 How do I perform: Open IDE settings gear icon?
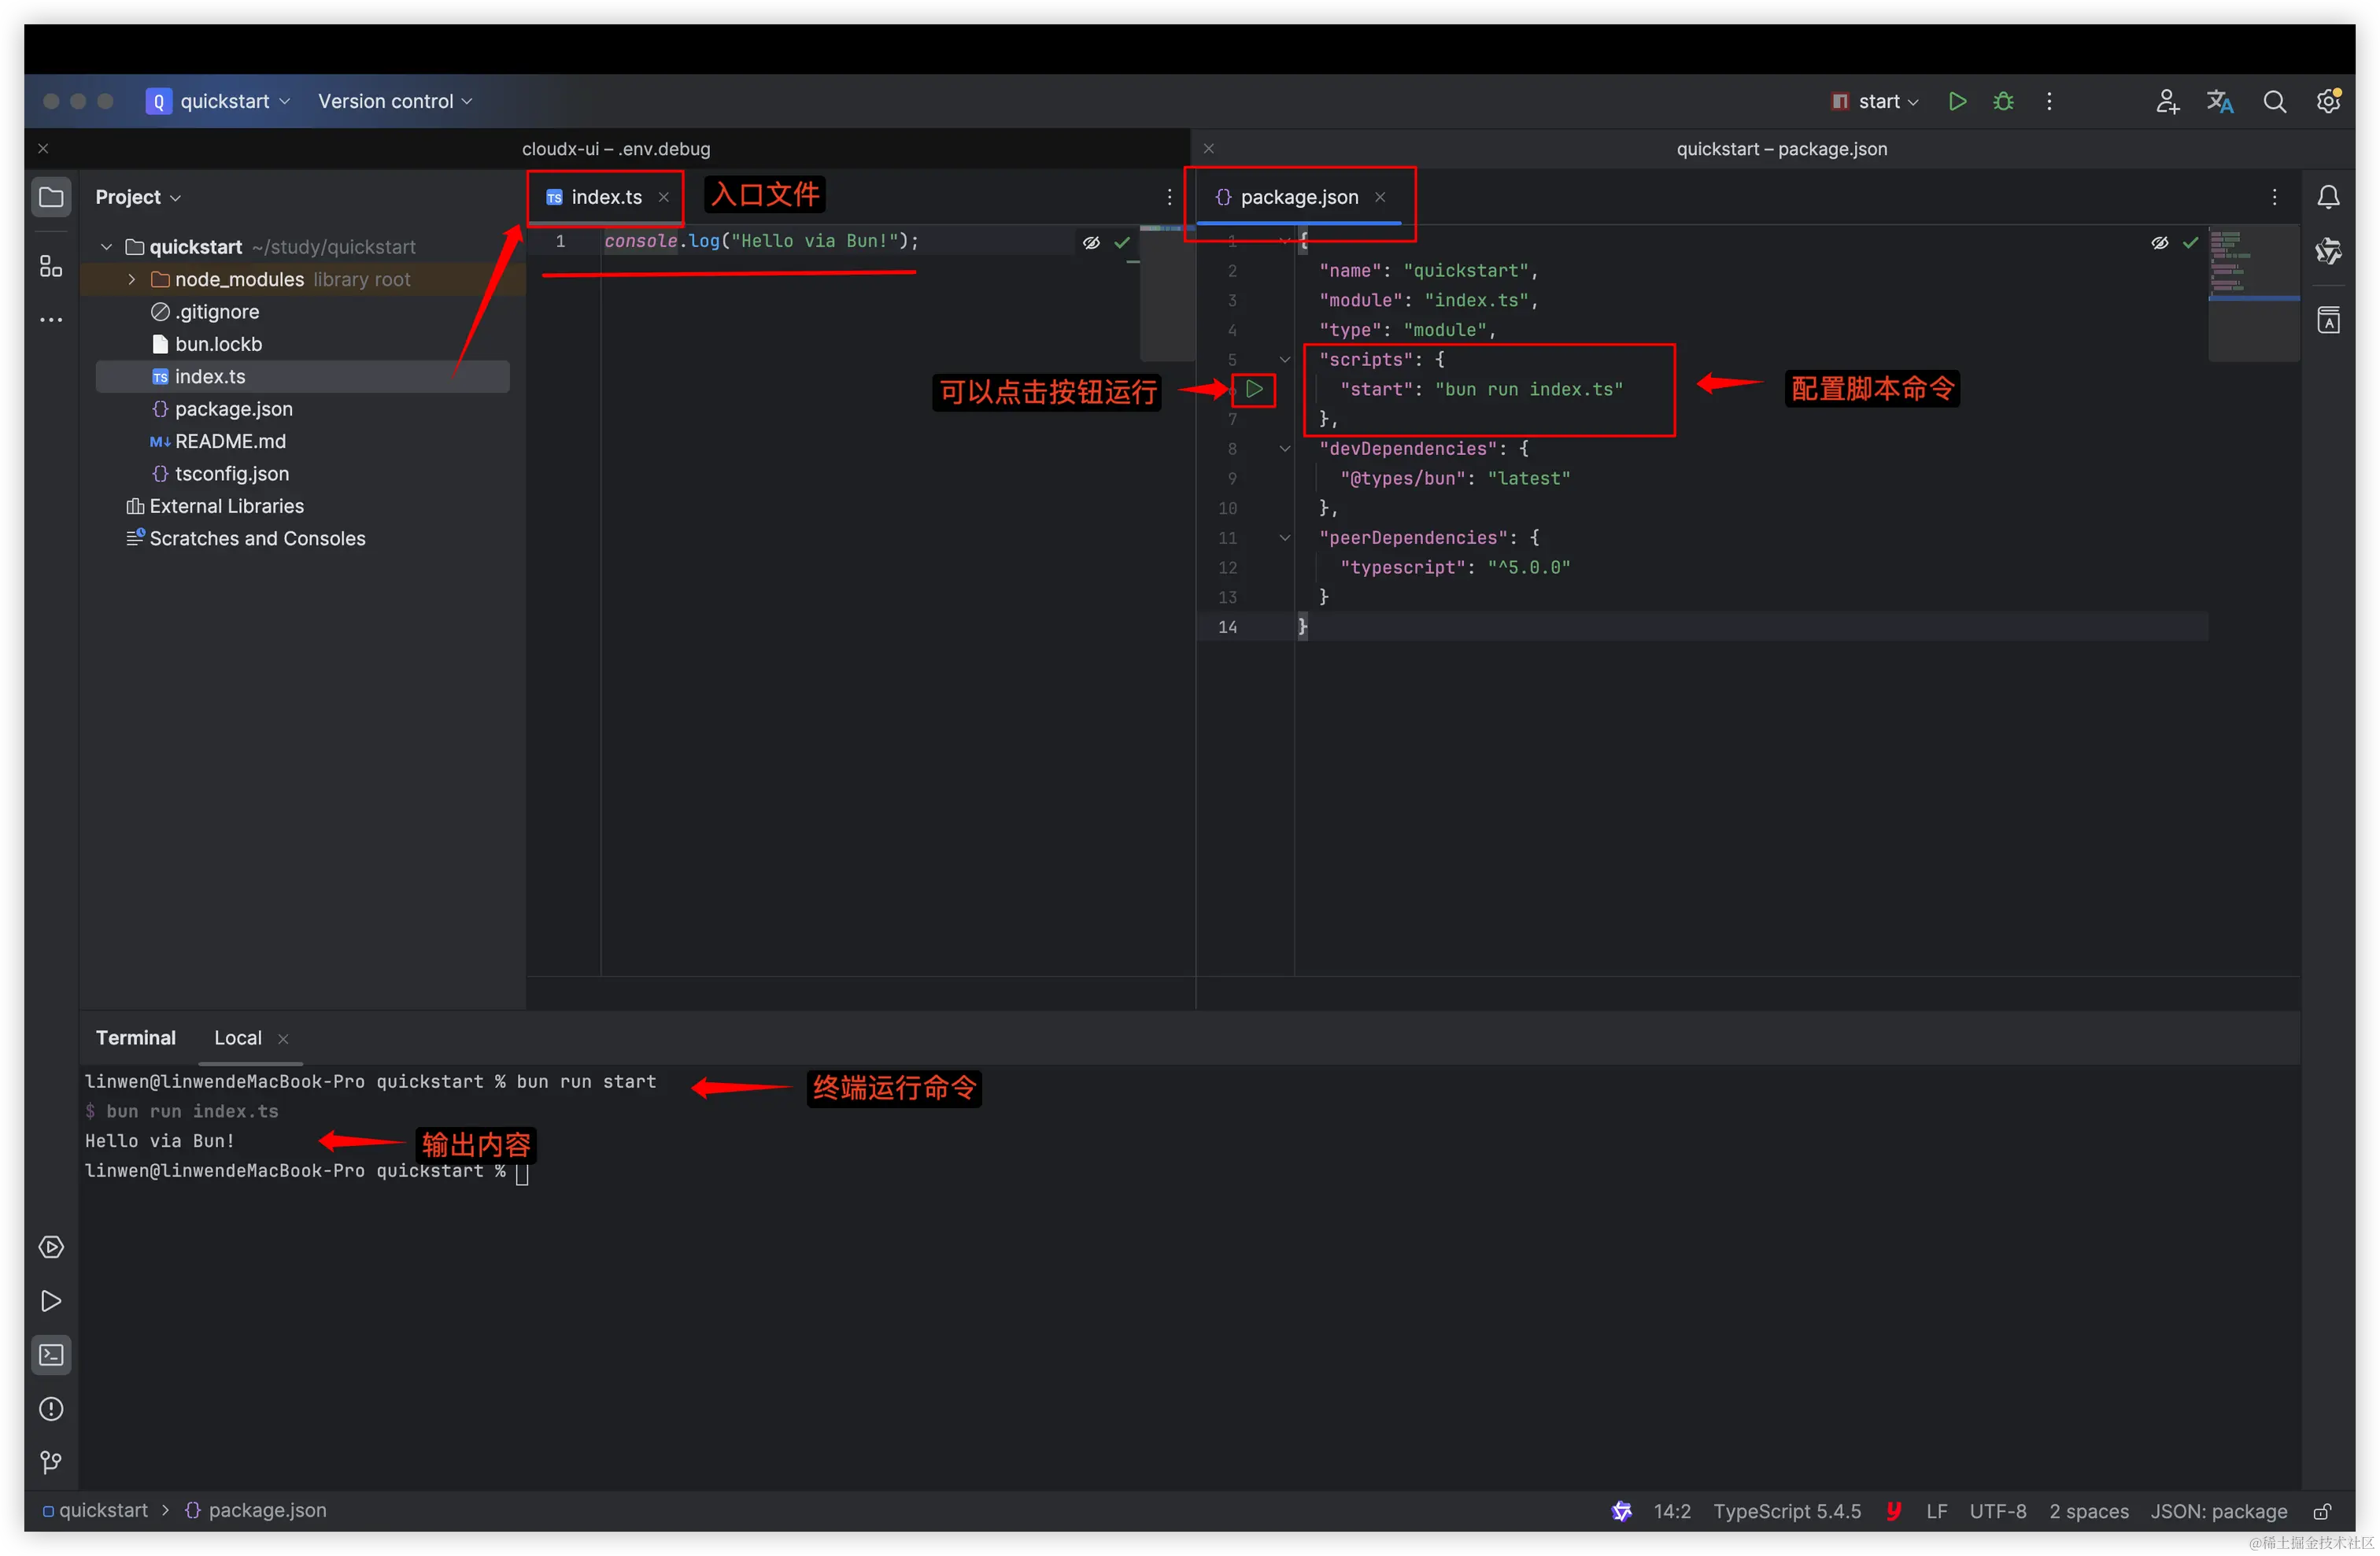pyautogui.click(x=2328, y=101)
